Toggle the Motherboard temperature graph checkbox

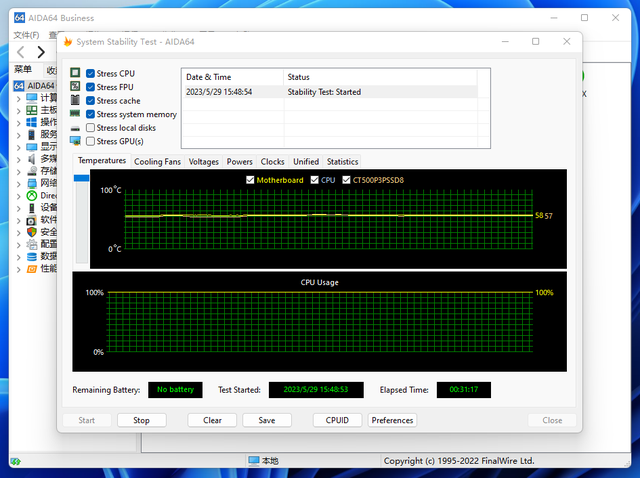point(250,180)
